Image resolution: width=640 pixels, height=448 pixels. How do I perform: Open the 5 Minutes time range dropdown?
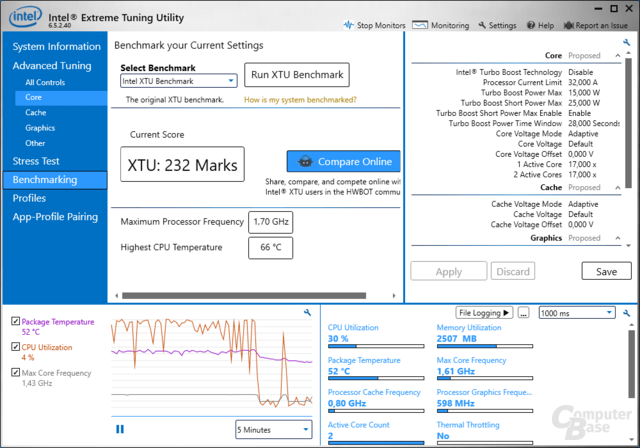point(273,429)
